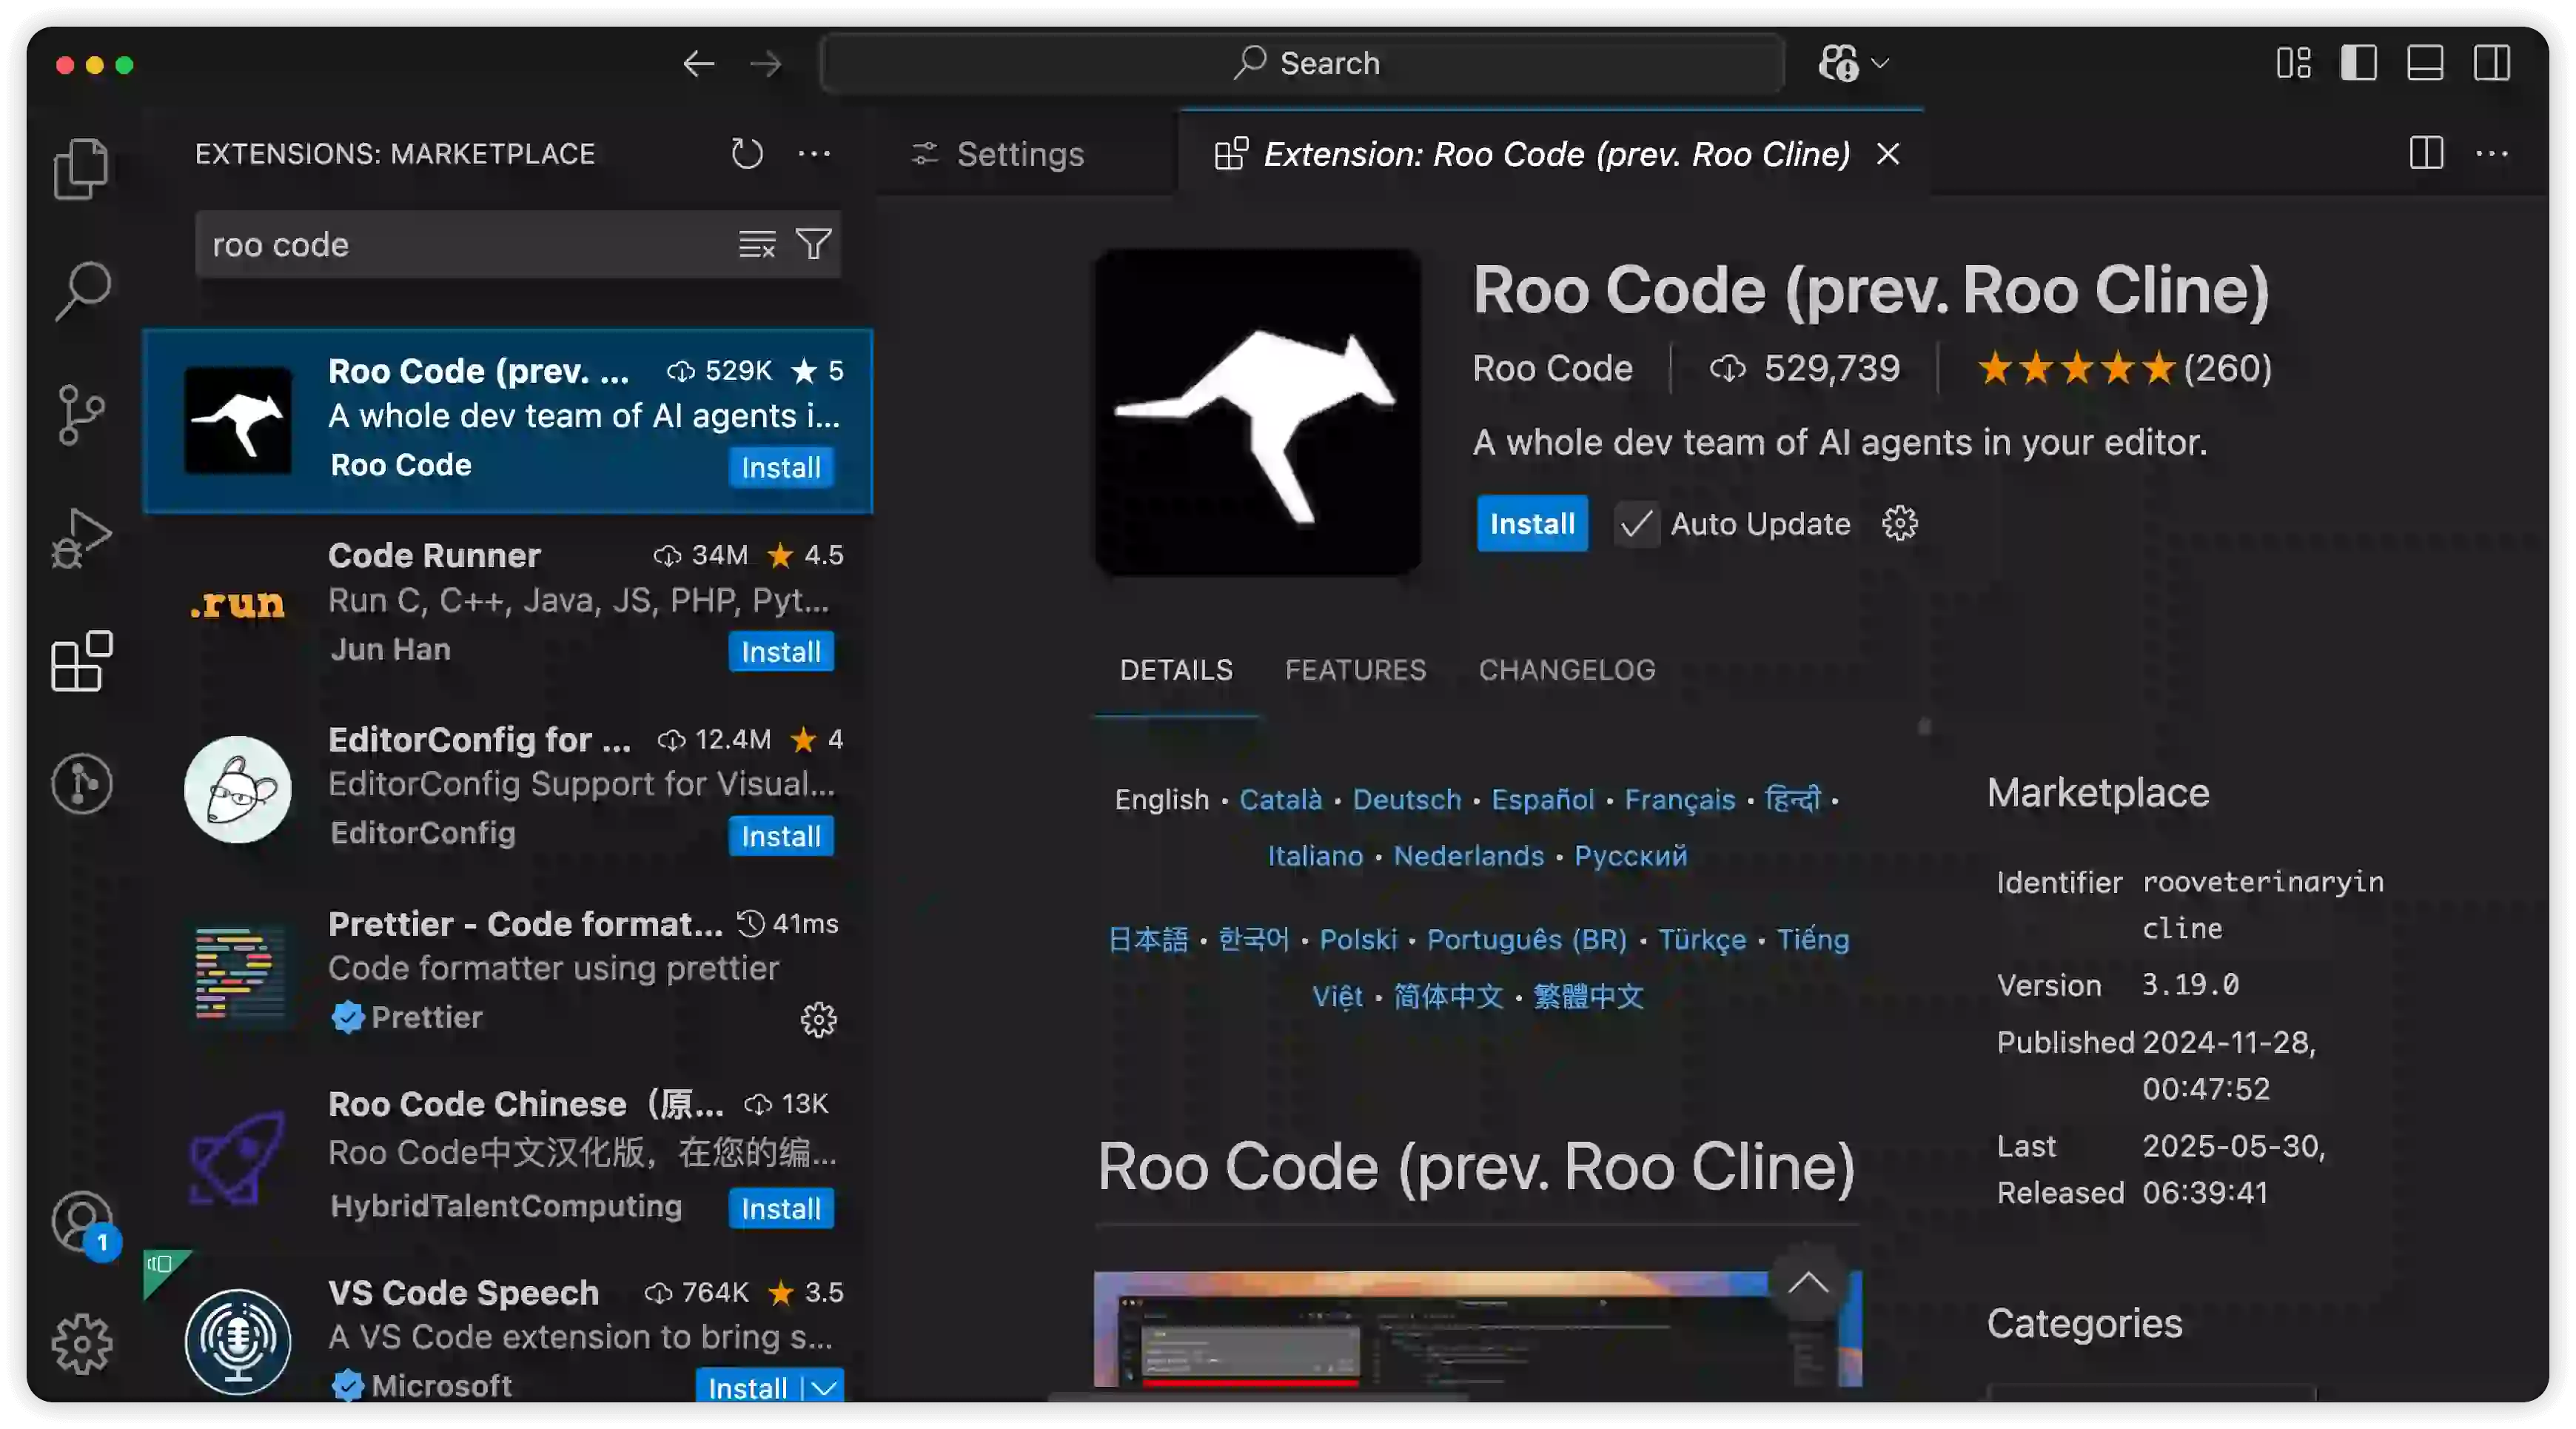Select VS Code Speech list item title
The image size is (2576, 1429).
[x=463, y=1292]
